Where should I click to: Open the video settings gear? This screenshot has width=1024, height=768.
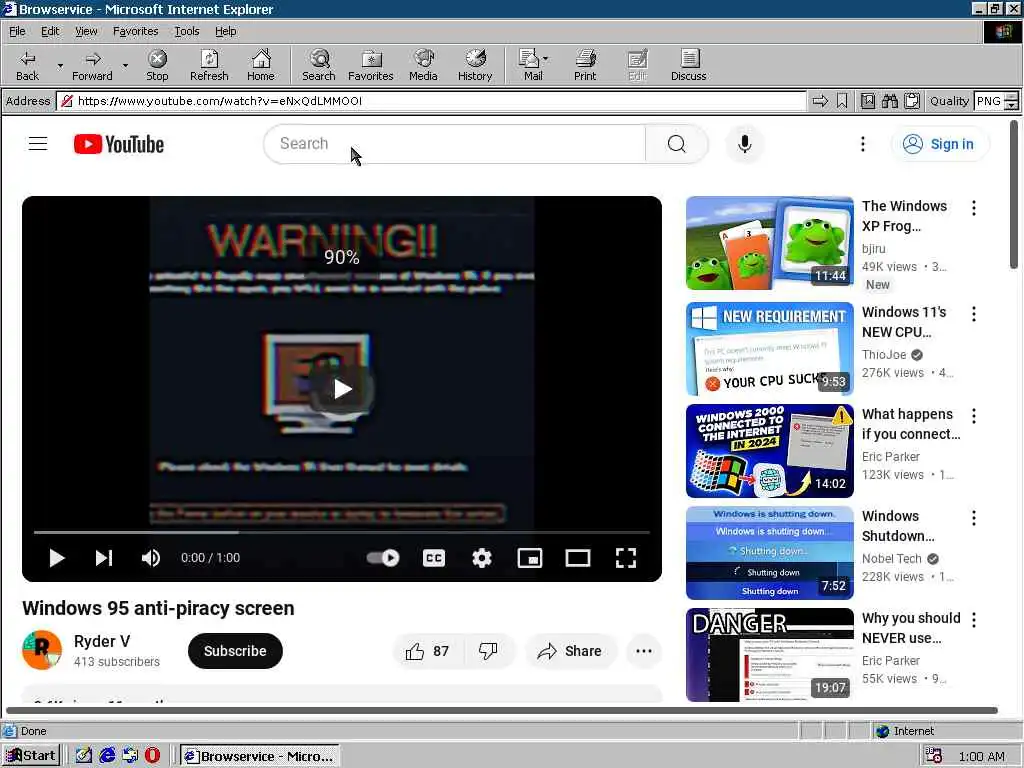point(482,558)
